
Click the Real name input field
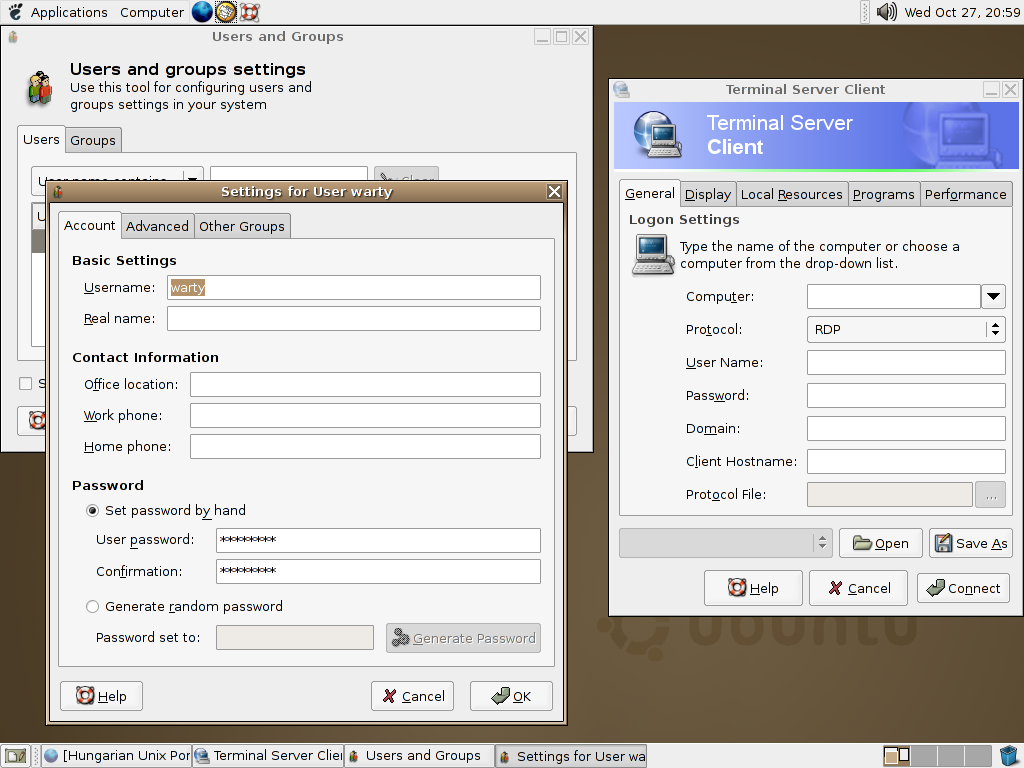(x=354, y=319)
